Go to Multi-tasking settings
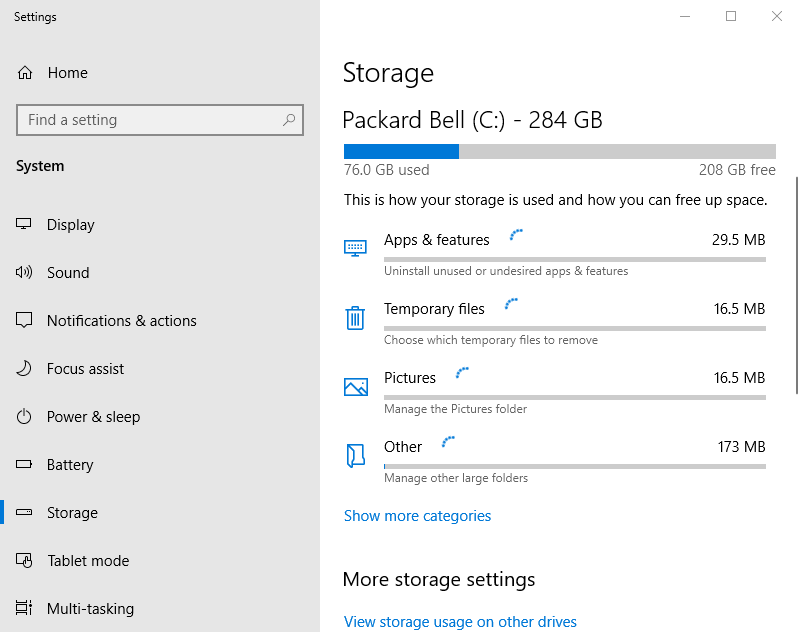800x632 pixels. tap(90, 609)
